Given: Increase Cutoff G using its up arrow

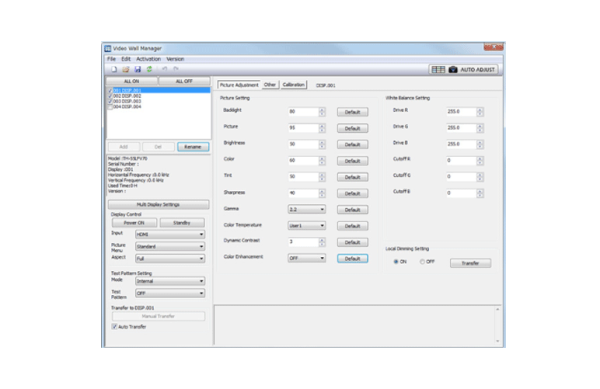Looking at the screenshot, I should click(480, 174).
